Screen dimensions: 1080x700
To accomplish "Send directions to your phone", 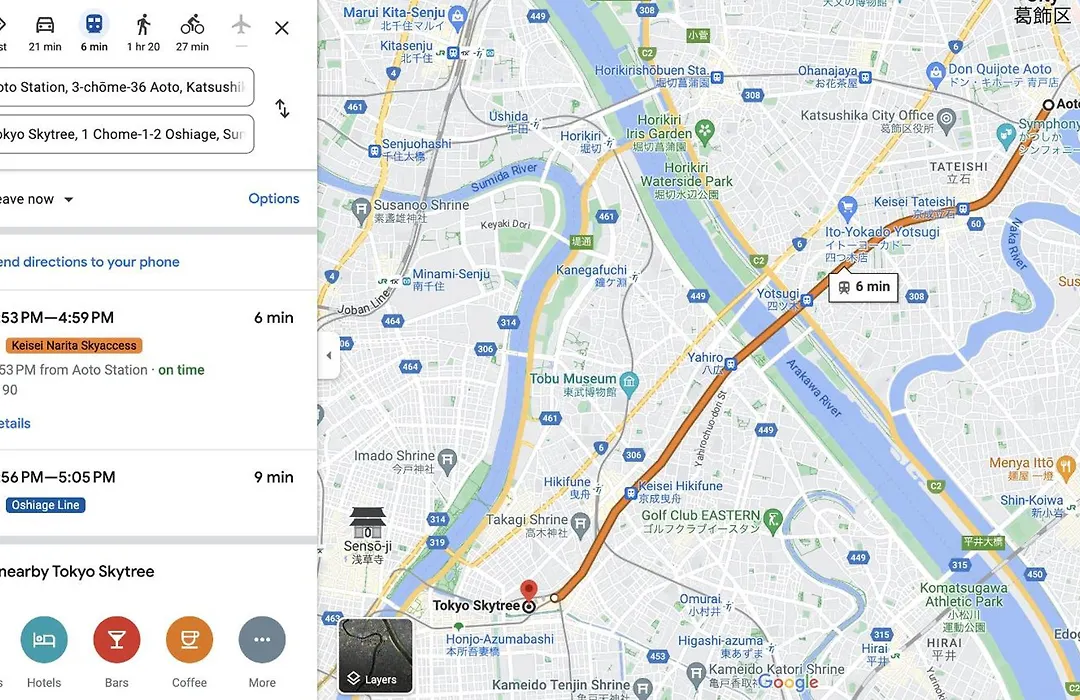I will point(90,262).
